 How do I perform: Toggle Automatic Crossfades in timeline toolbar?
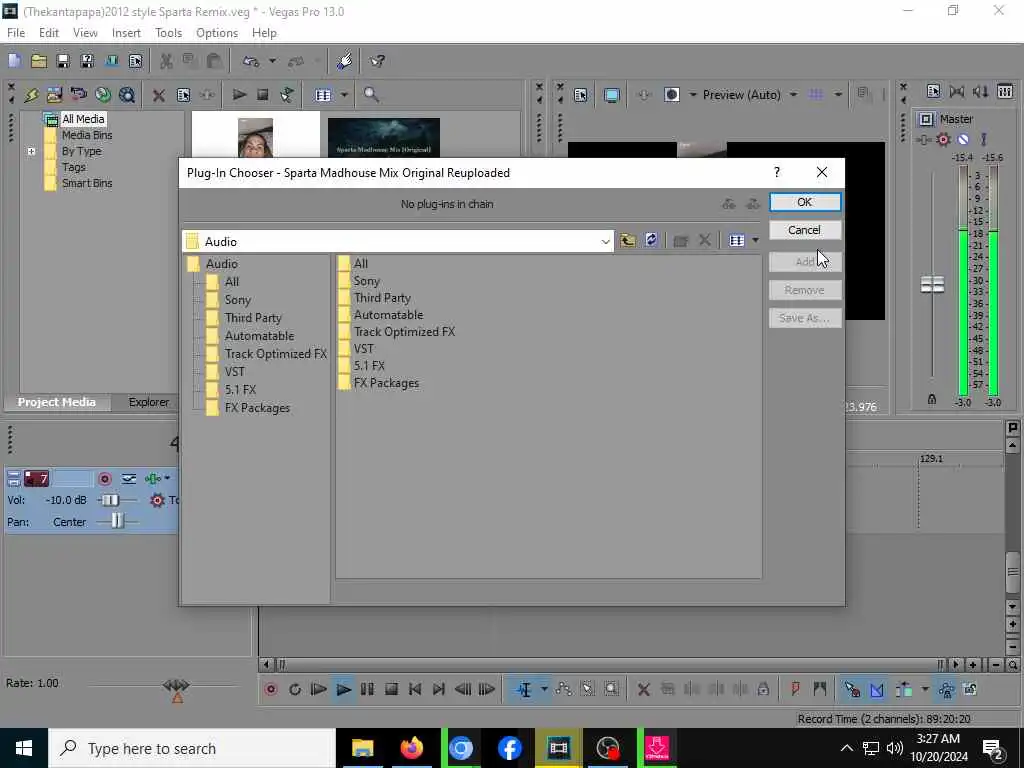pos(876,689)
